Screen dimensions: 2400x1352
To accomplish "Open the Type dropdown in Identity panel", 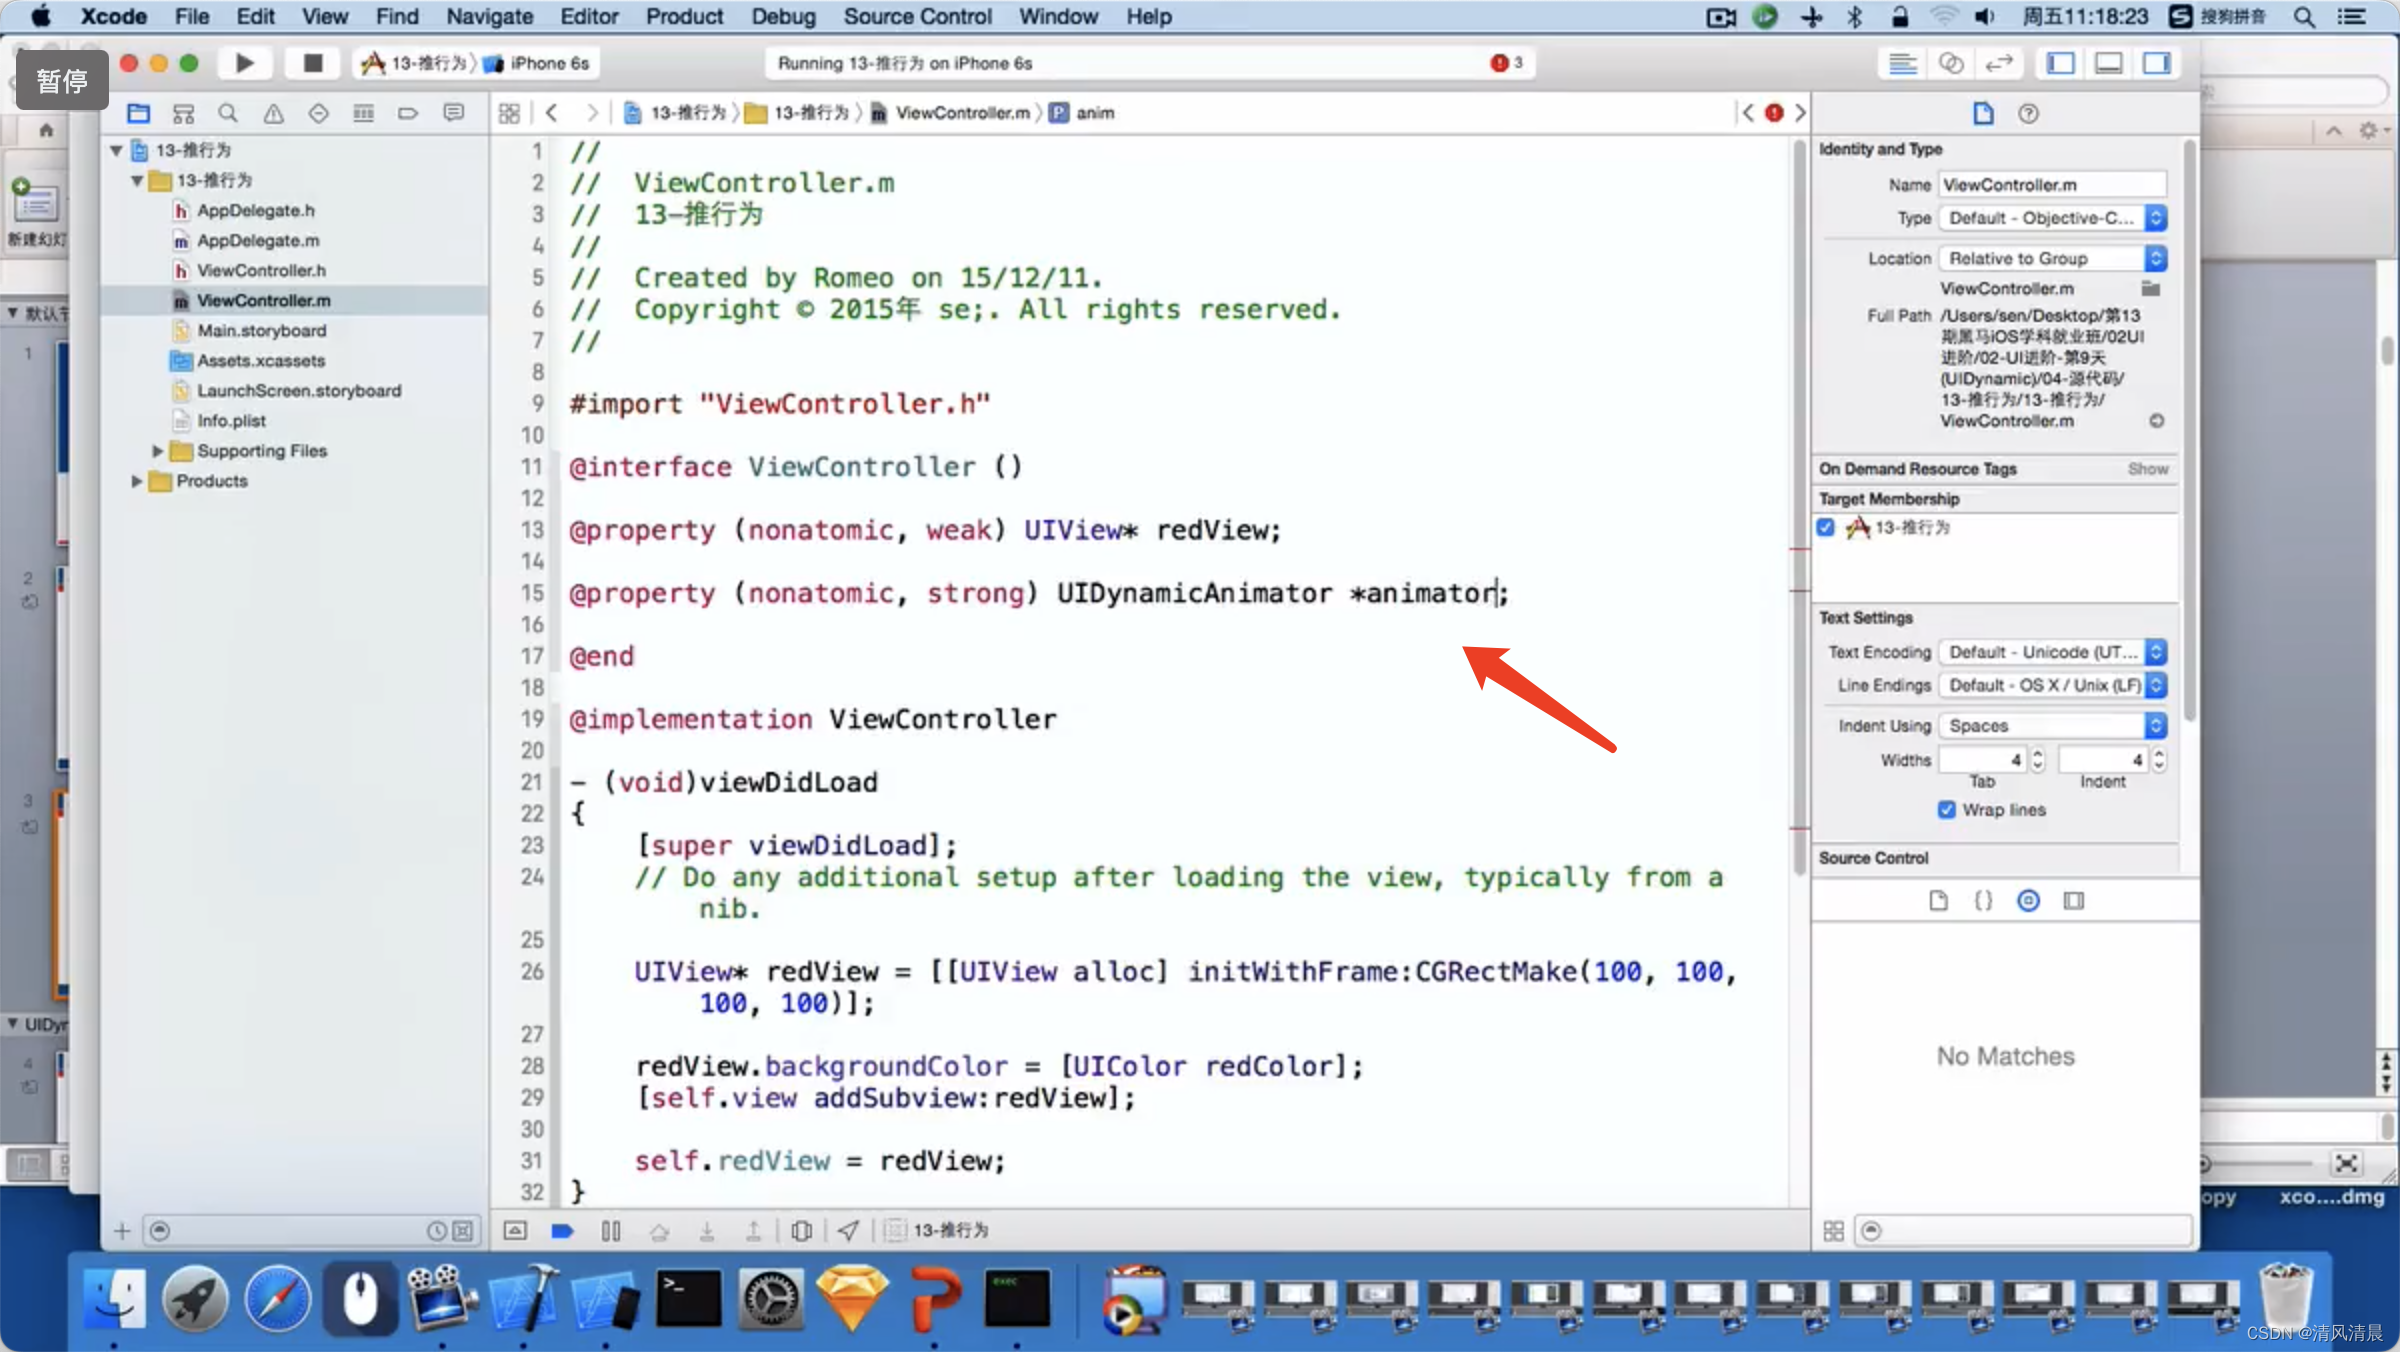I will 2049,218.
